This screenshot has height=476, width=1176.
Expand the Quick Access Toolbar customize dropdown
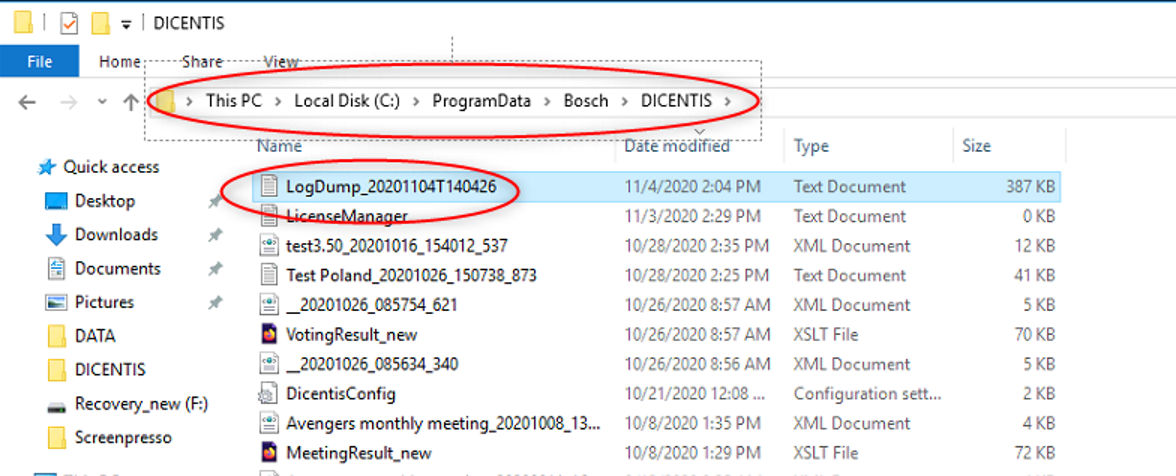coord(126,23)
